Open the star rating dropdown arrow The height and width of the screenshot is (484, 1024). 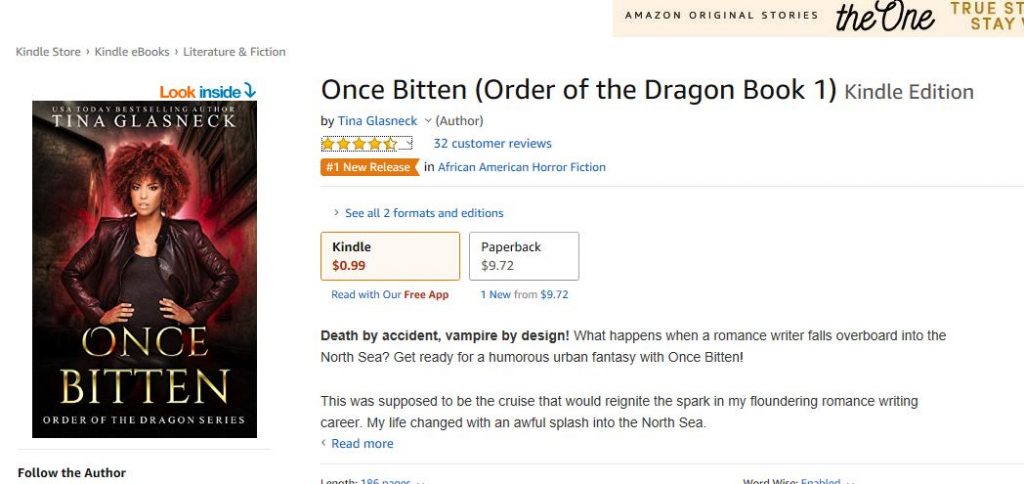click(406, 144)
